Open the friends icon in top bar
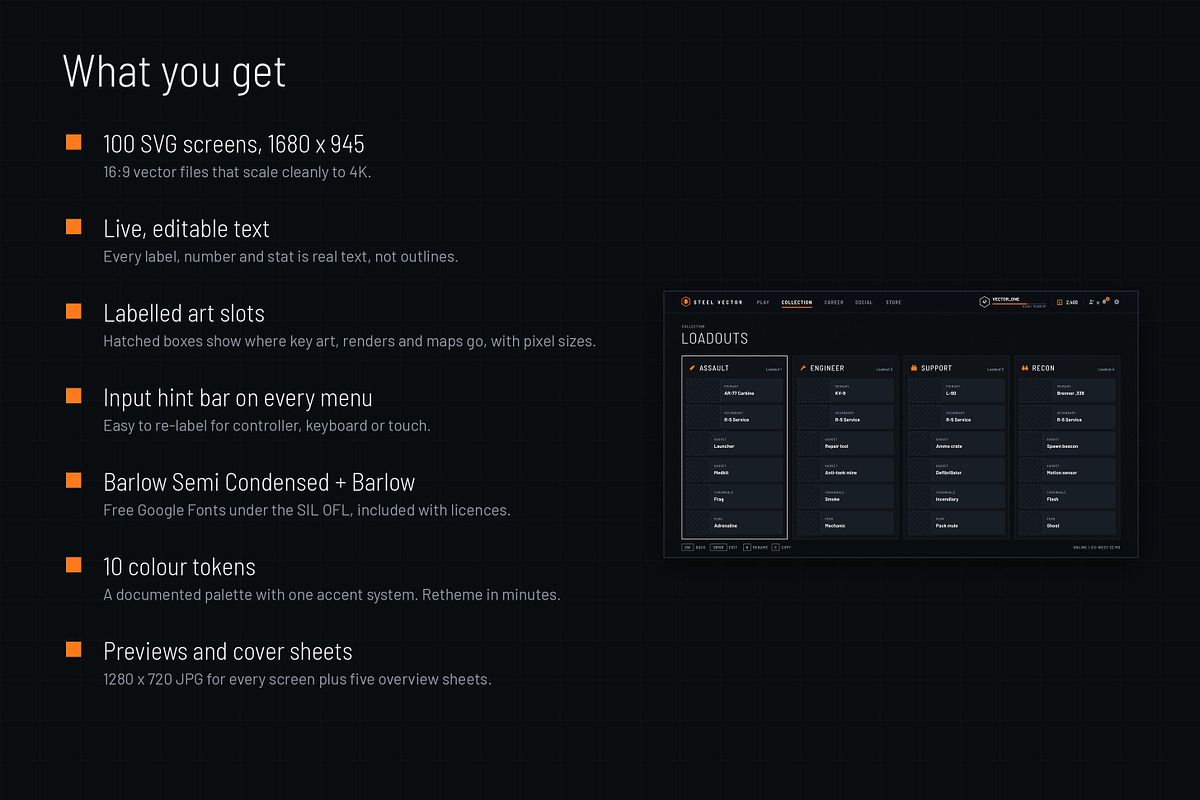Viewport: 1200px width, 800px height. point(1091,302)
